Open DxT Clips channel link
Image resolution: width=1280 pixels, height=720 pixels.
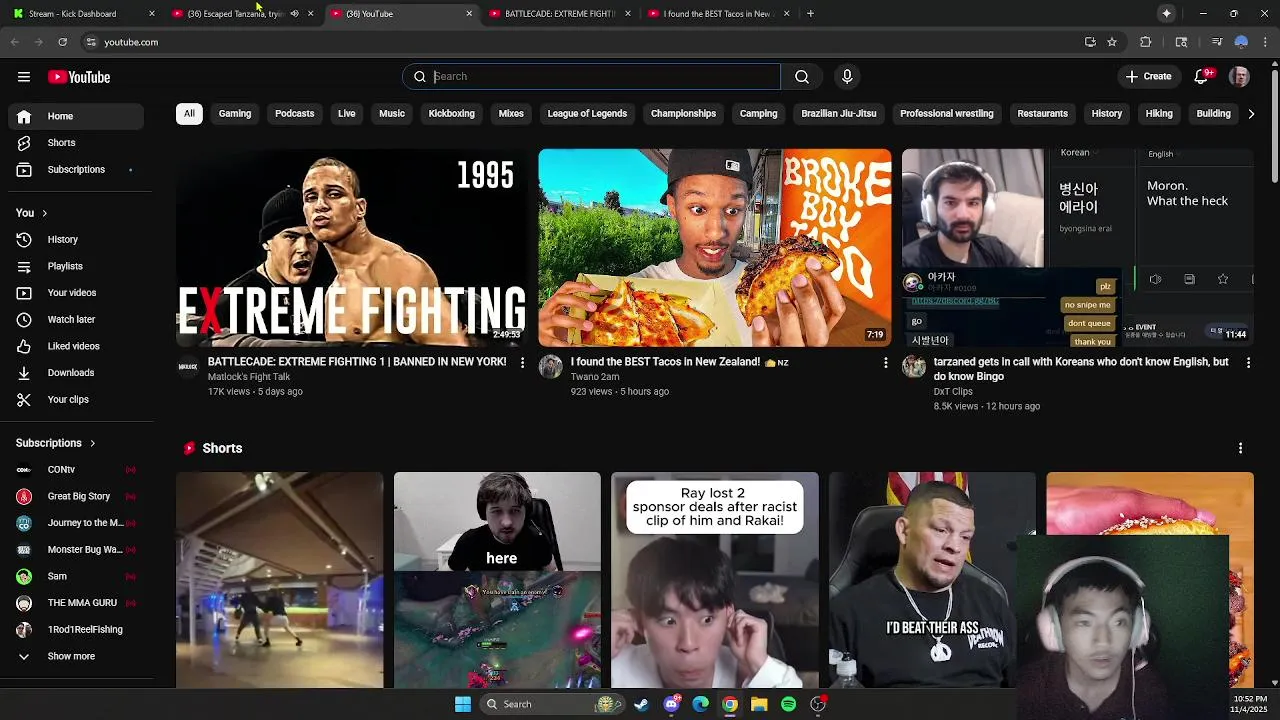point(953,392)
